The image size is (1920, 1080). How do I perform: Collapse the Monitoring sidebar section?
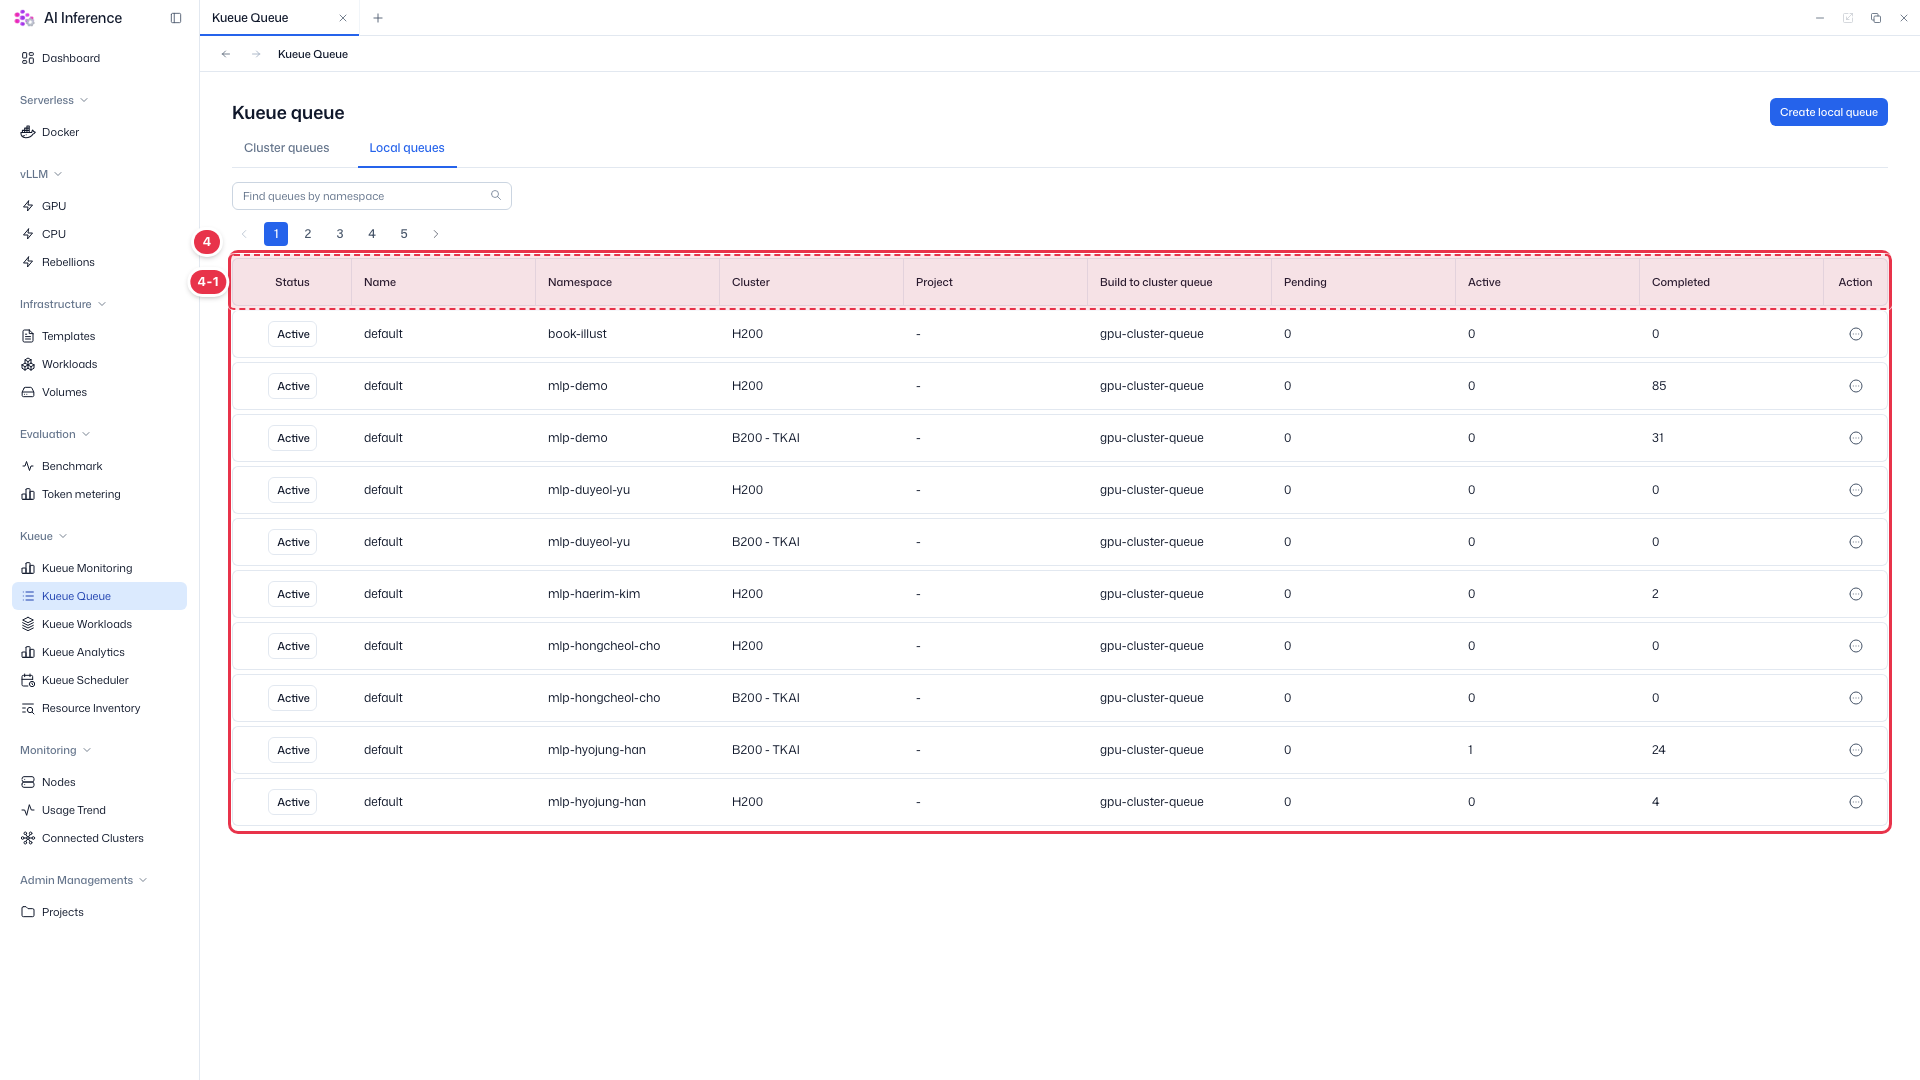pyautogui.click(x=56, y=750)
